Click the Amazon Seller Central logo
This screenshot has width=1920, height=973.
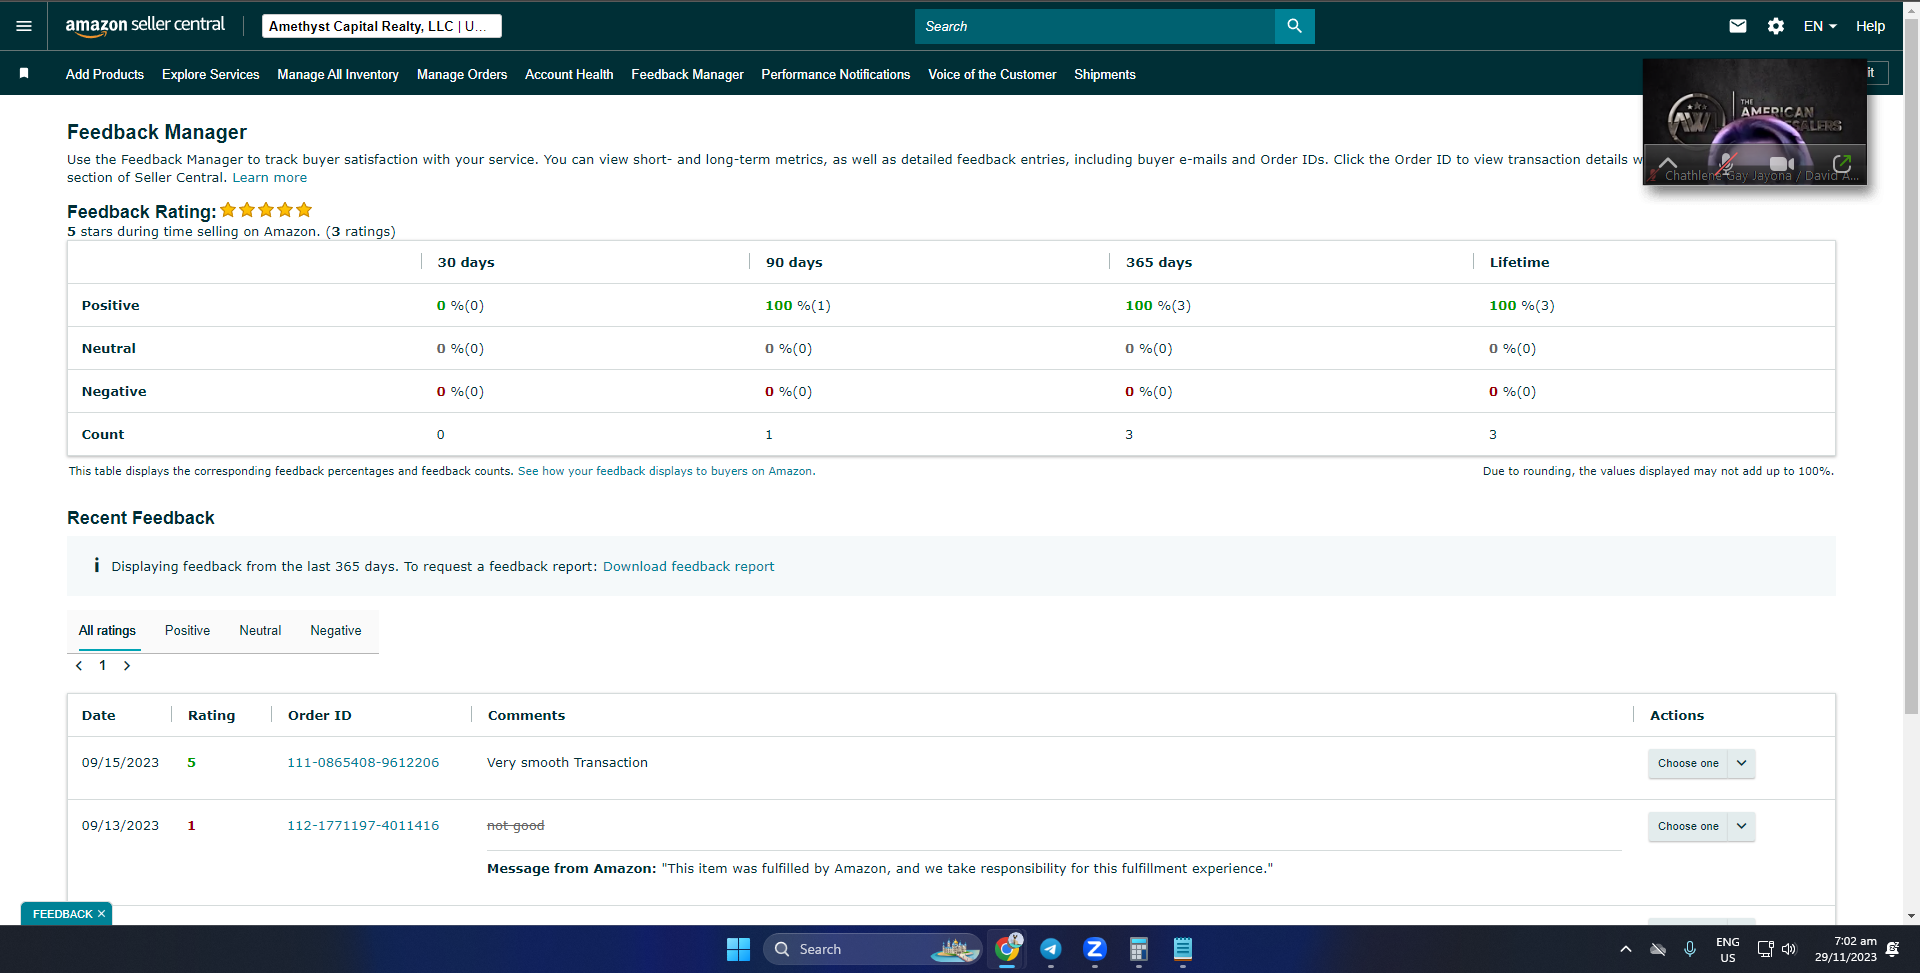coord(145,26)
